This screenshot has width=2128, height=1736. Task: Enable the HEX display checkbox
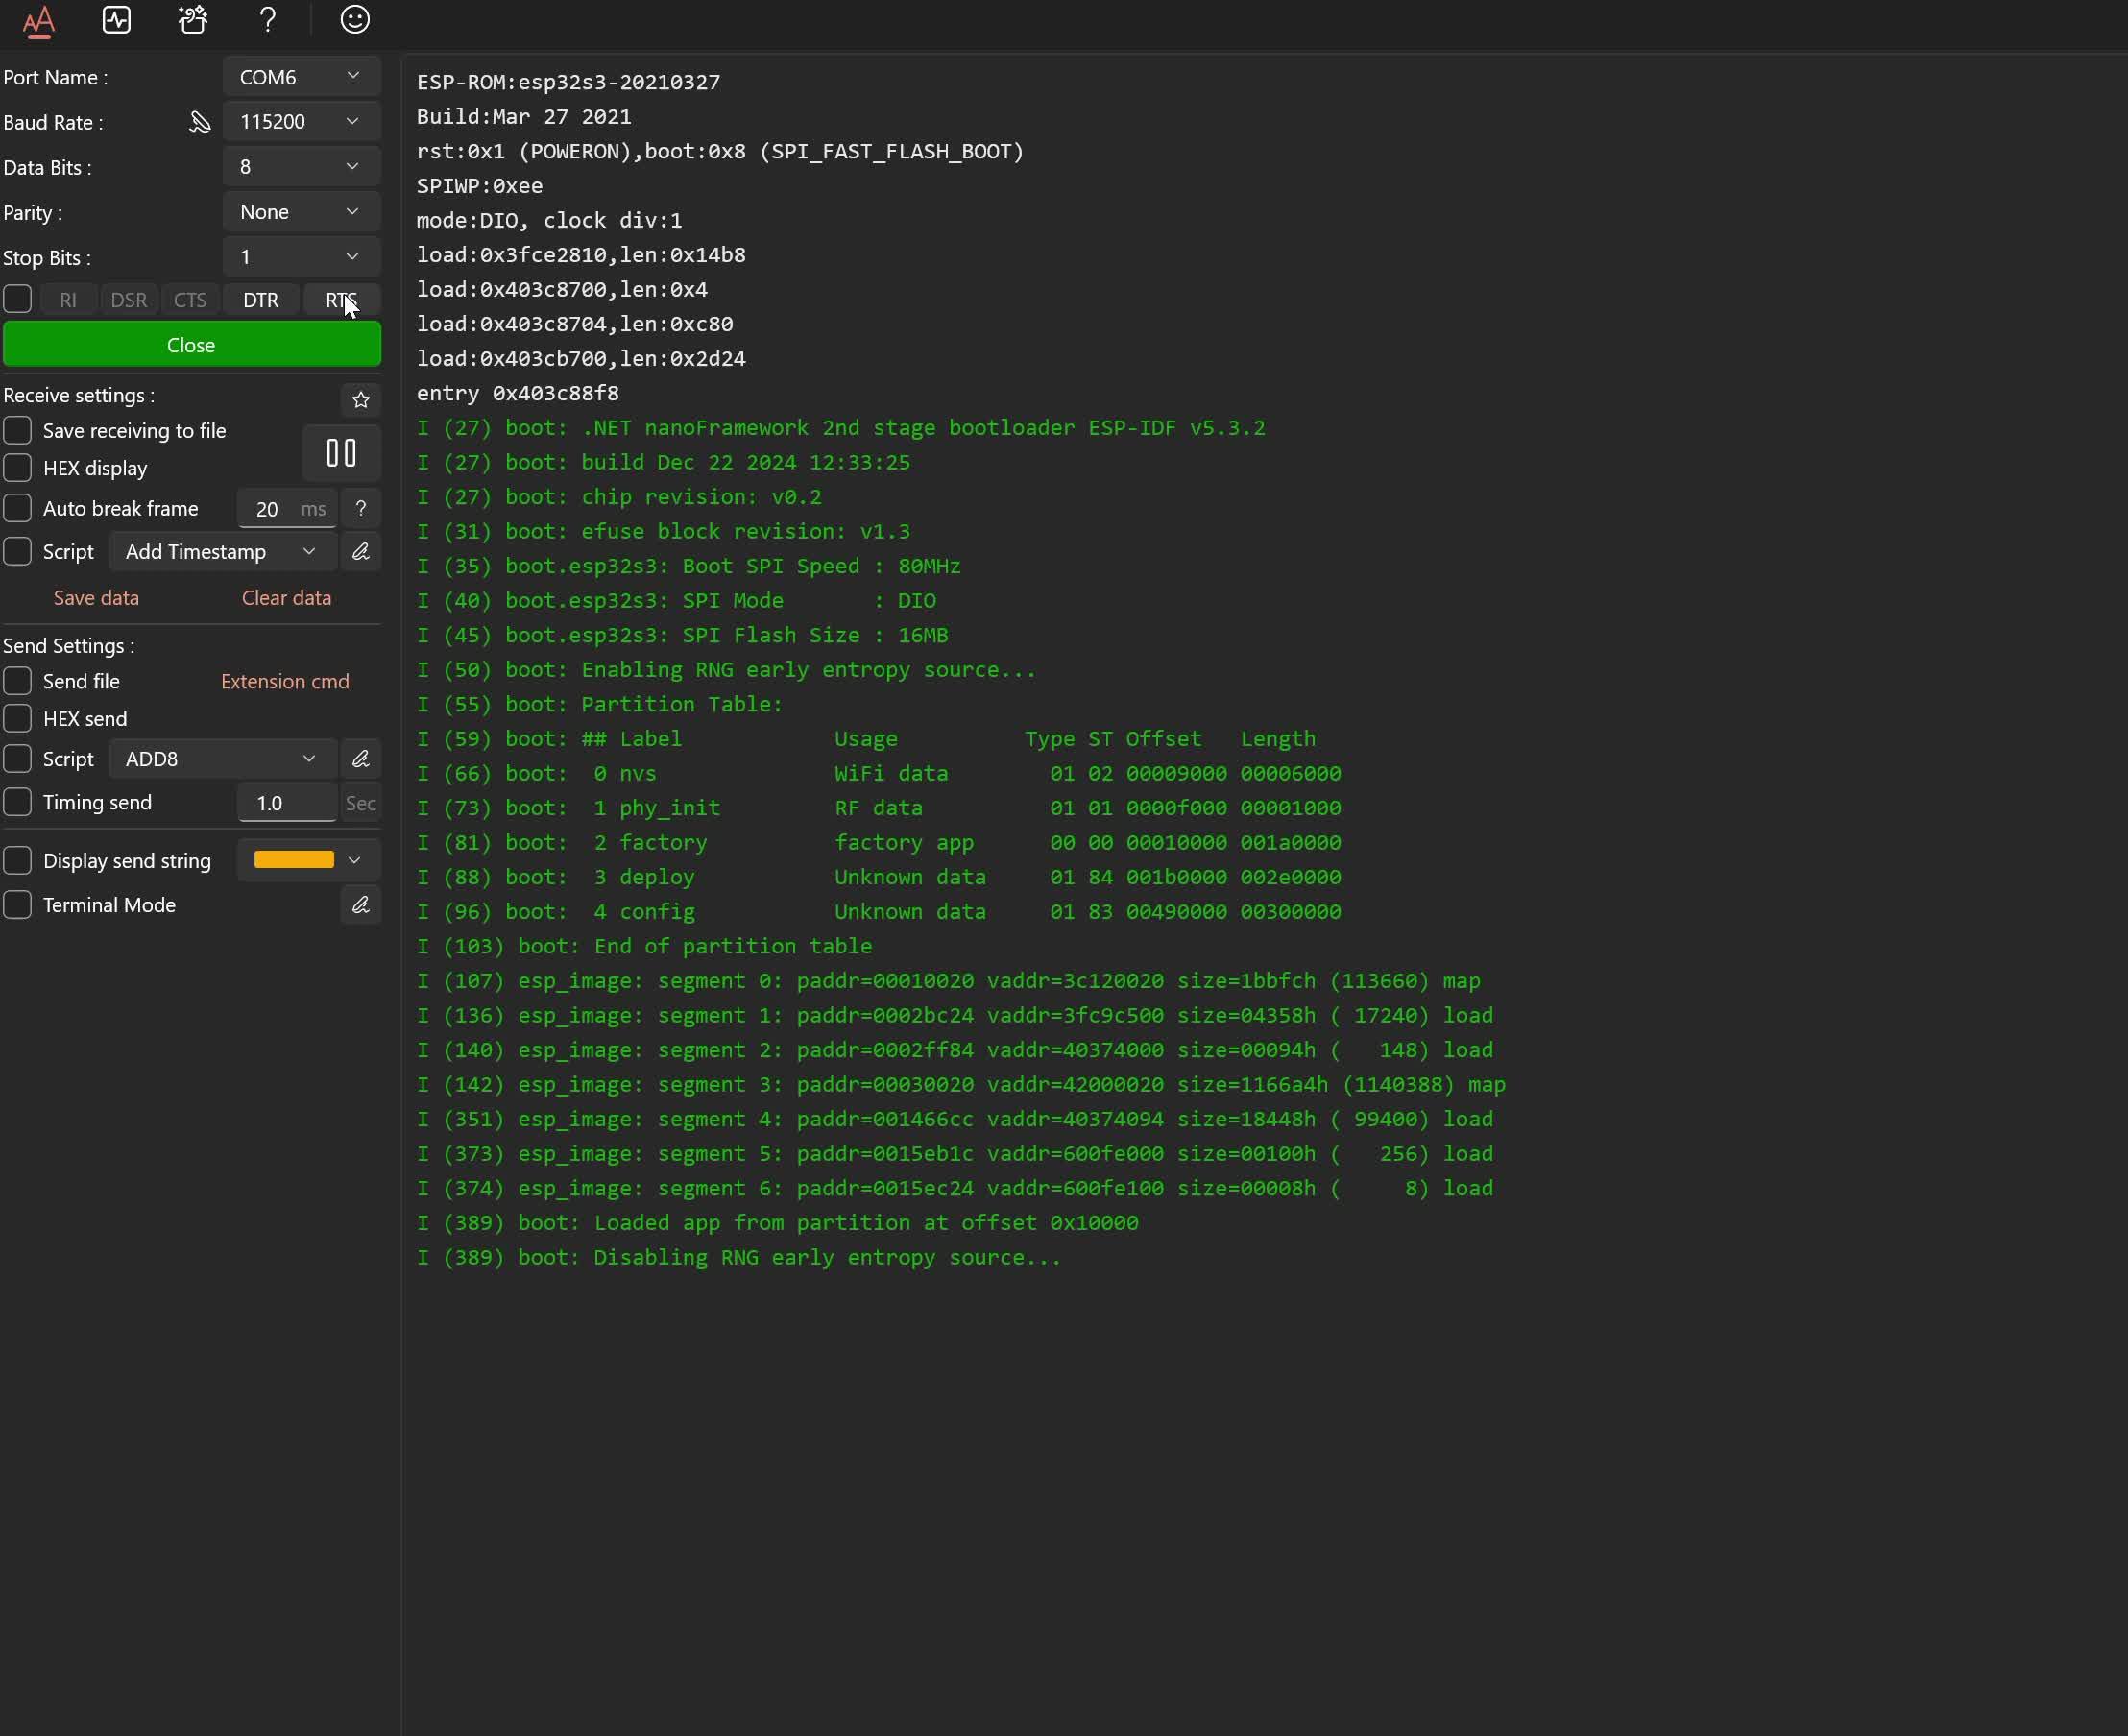[18, 467]
